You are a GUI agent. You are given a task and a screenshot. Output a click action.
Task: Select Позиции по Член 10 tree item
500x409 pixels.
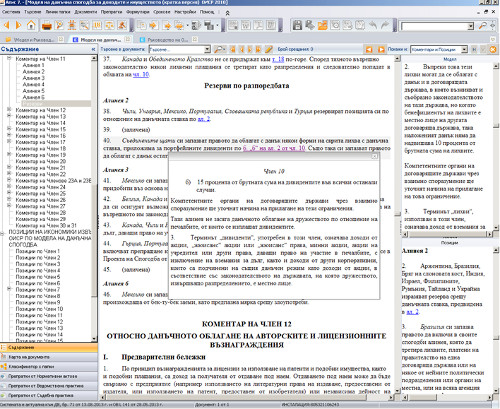click(x=39, y=309)
